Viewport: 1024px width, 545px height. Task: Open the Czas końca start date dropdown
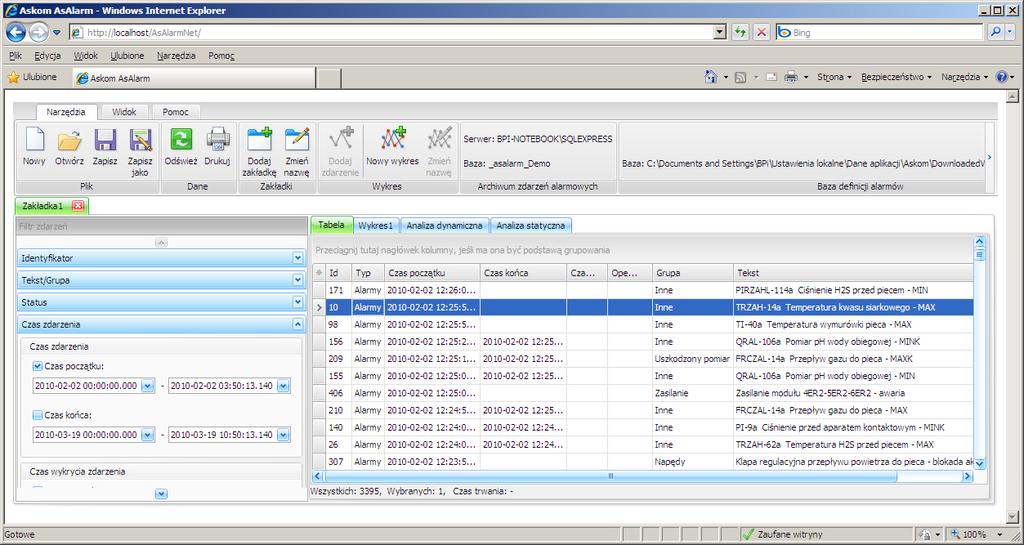click(148, 435)
